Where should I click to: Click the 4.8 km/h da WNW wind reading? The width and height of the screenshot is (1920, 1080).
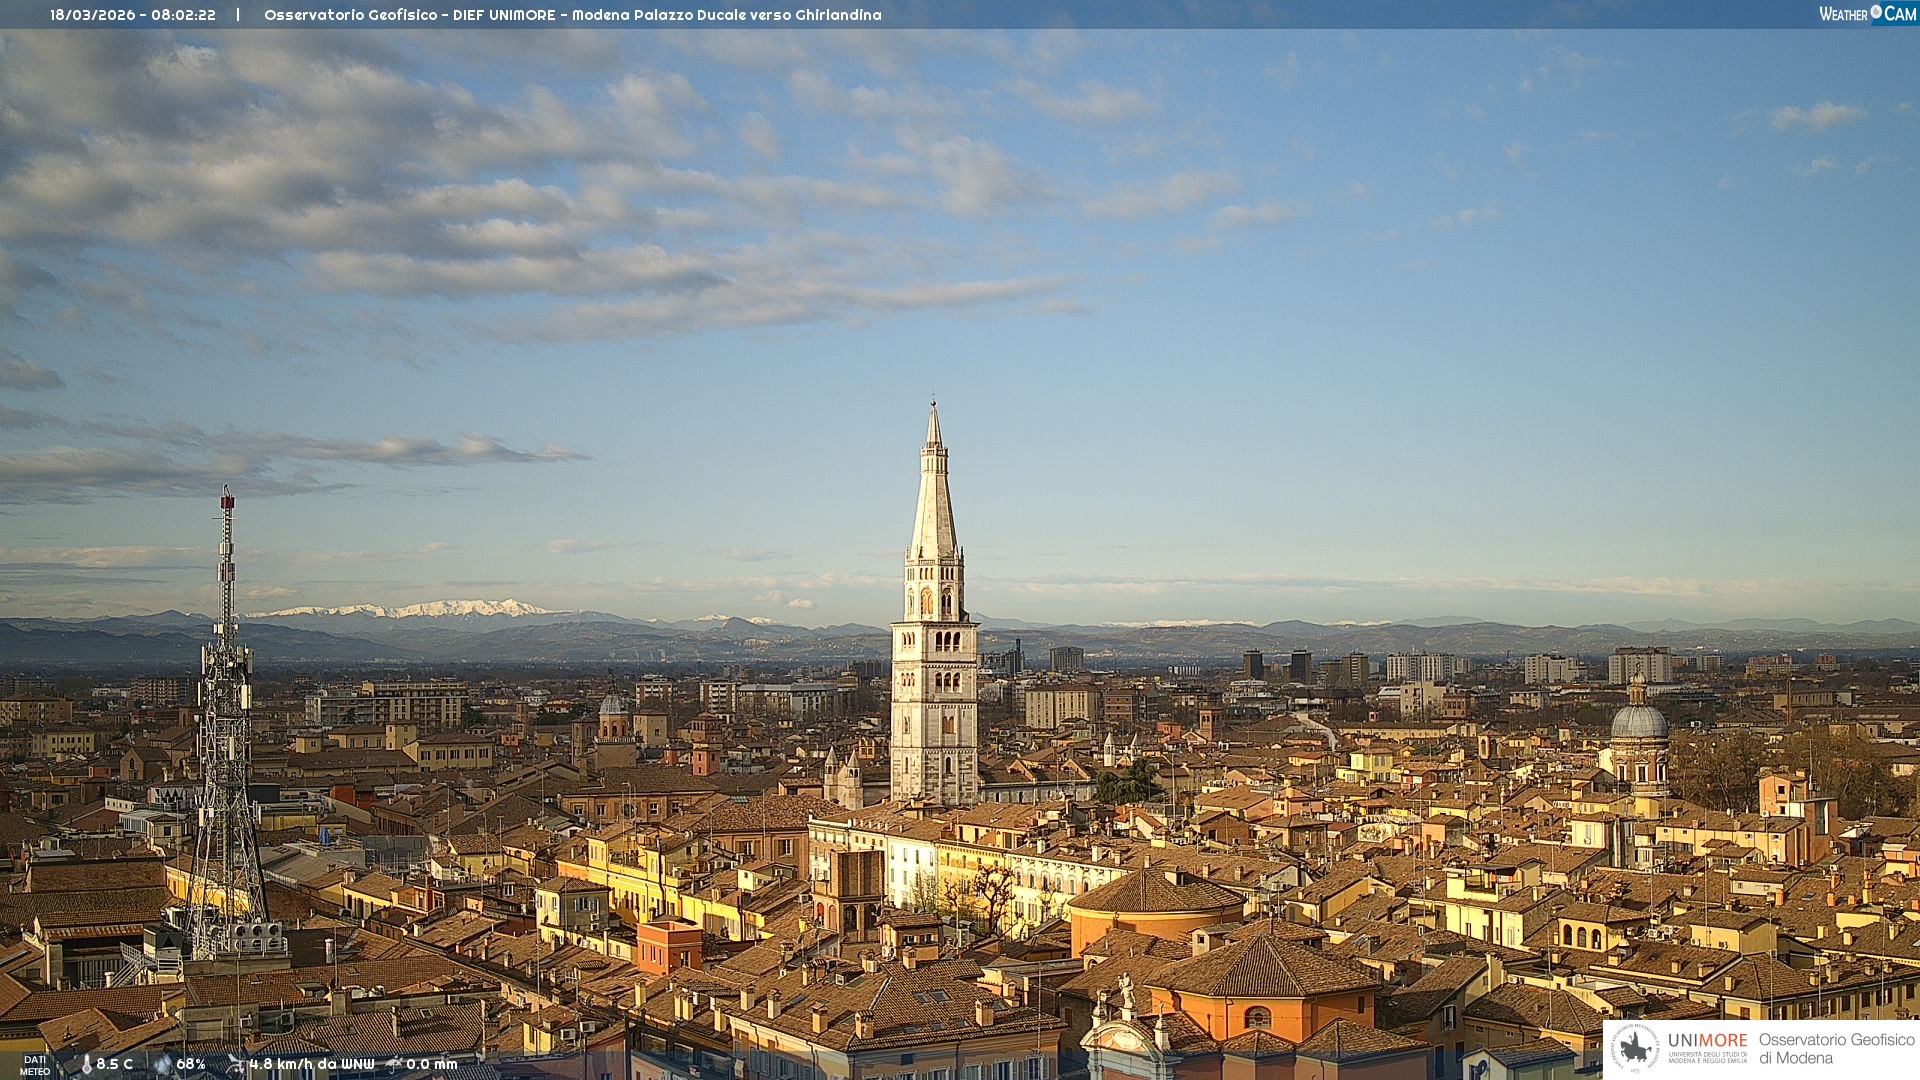(312, 1064)
